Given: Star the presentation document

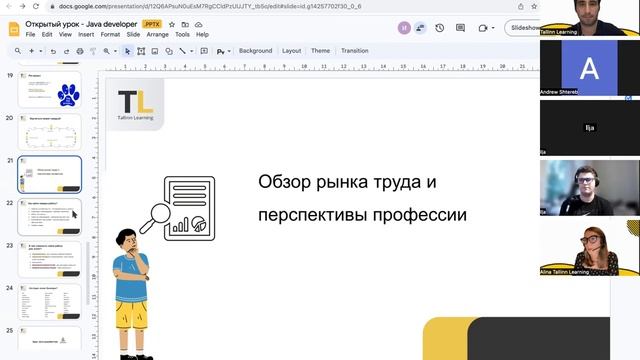Looking at the screenshot, I should [172, 24].
